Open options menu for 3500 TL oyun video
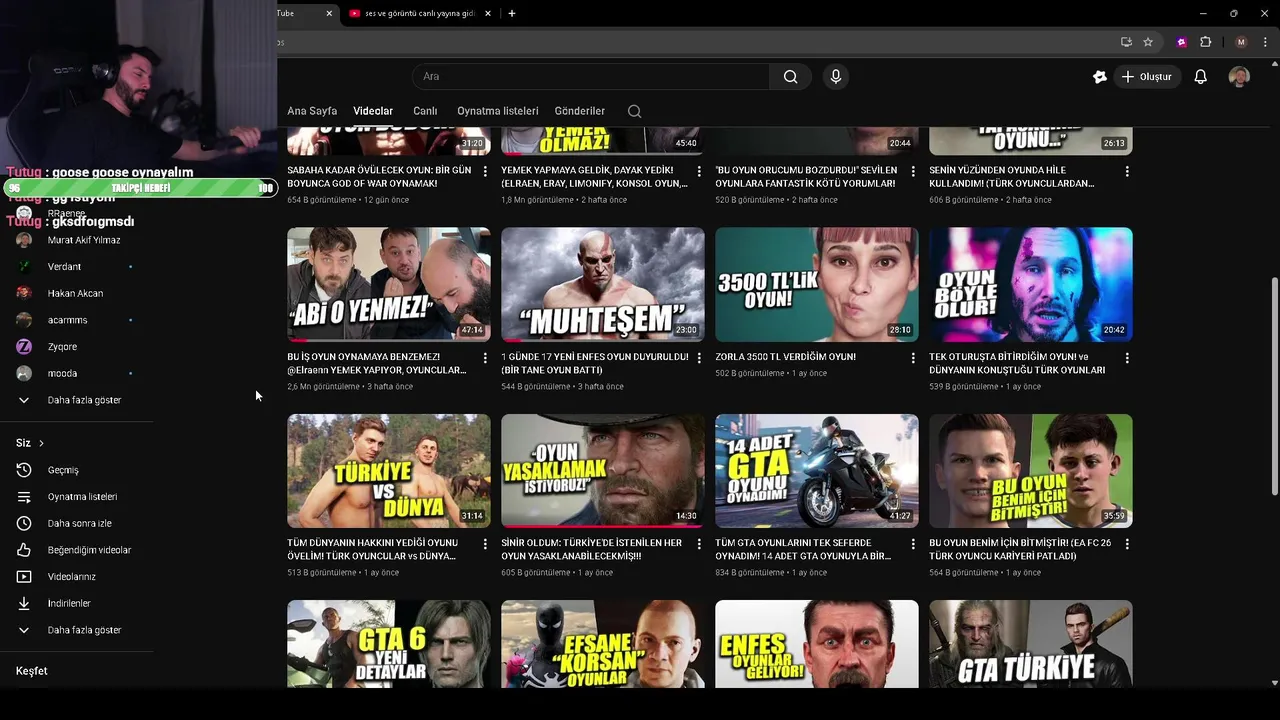This screenshot has width=1280, height=720. click(913, 358)
